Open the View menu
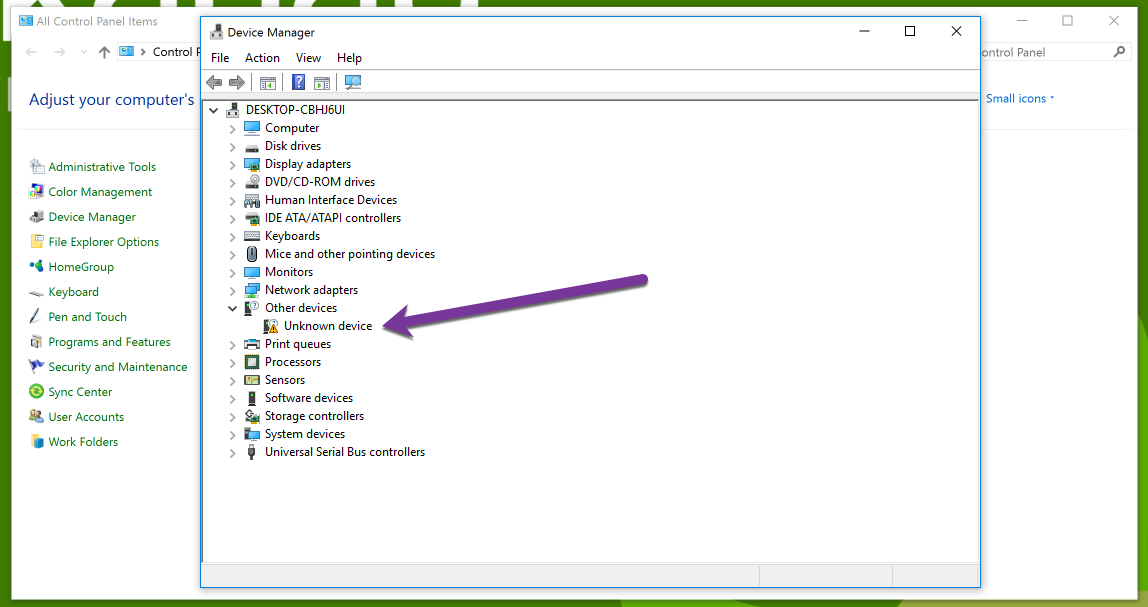Image resolution: width=1148 pixels, height=607 pixels. (308, 58)
